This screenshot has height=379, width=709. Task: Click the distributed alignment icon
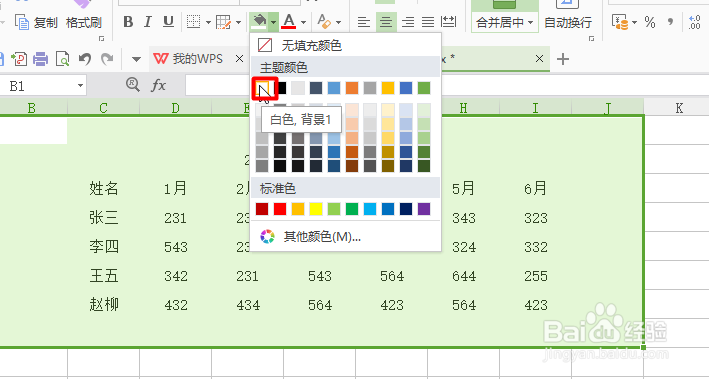(x=449, y=22)
